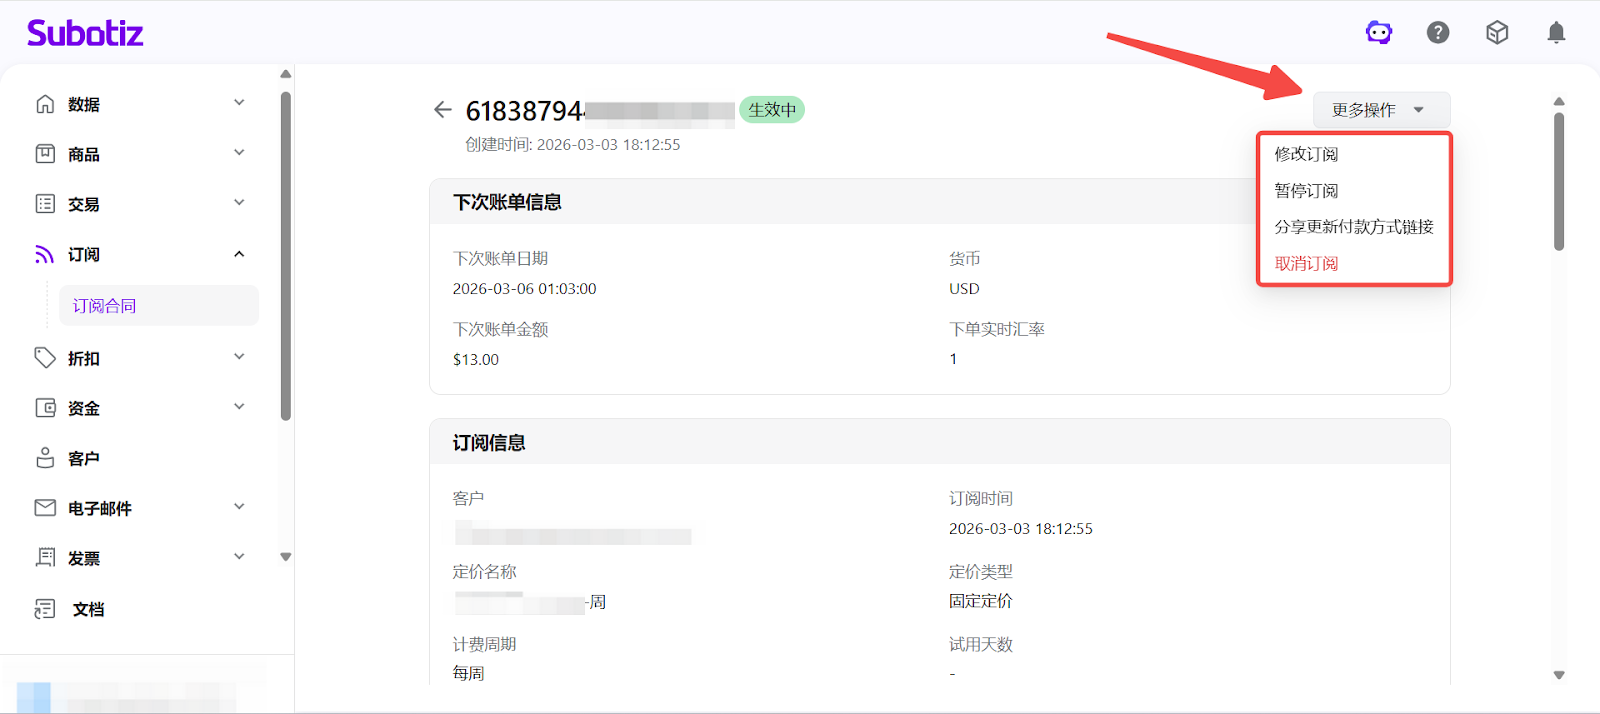Open the notifications bell
Screen dimensions: 1600x714
(x=1556, y=33)
